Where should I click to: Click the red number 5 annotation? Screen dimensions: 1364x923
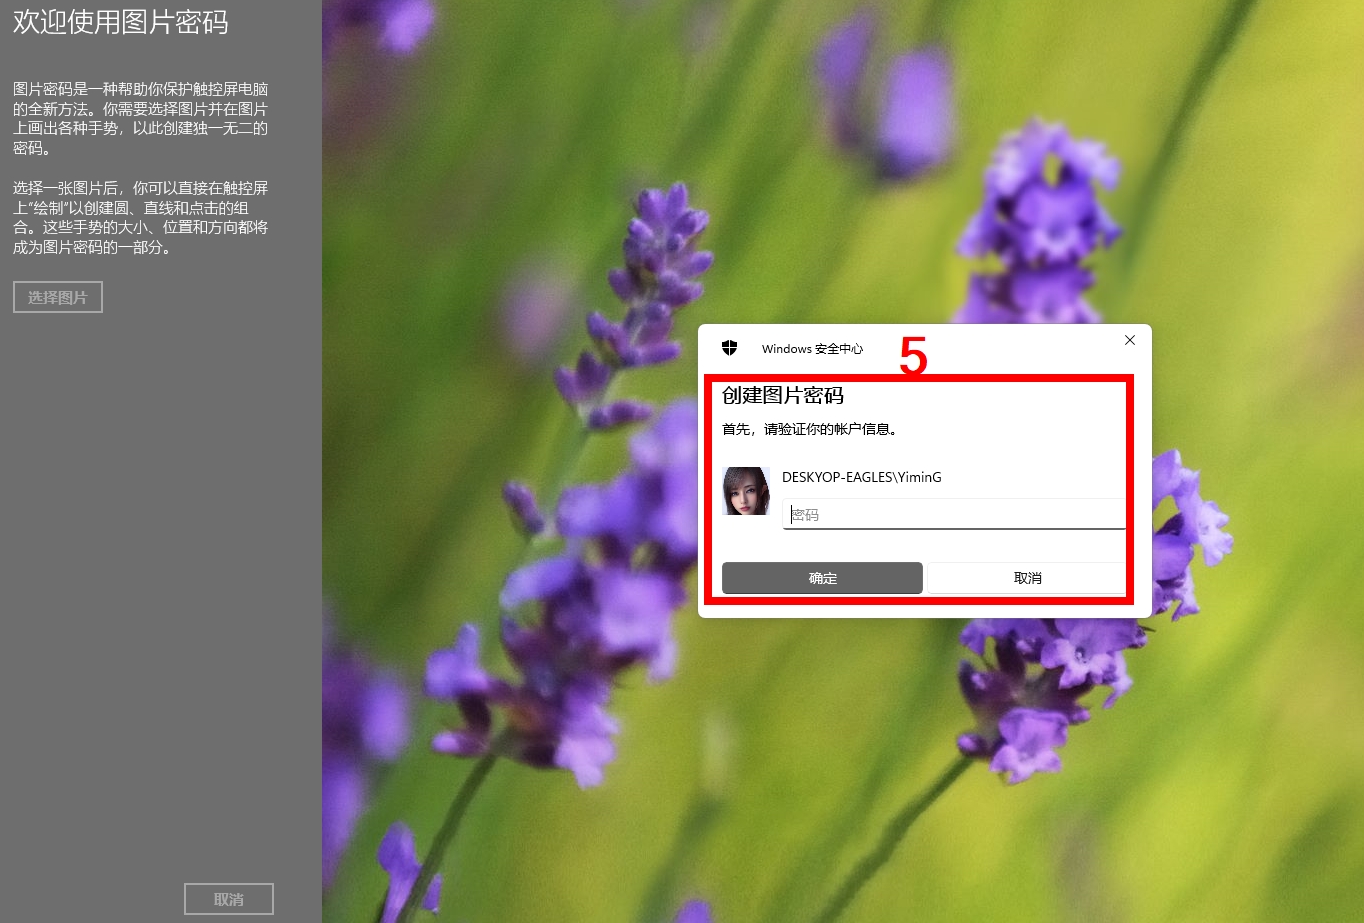(913, 355)
